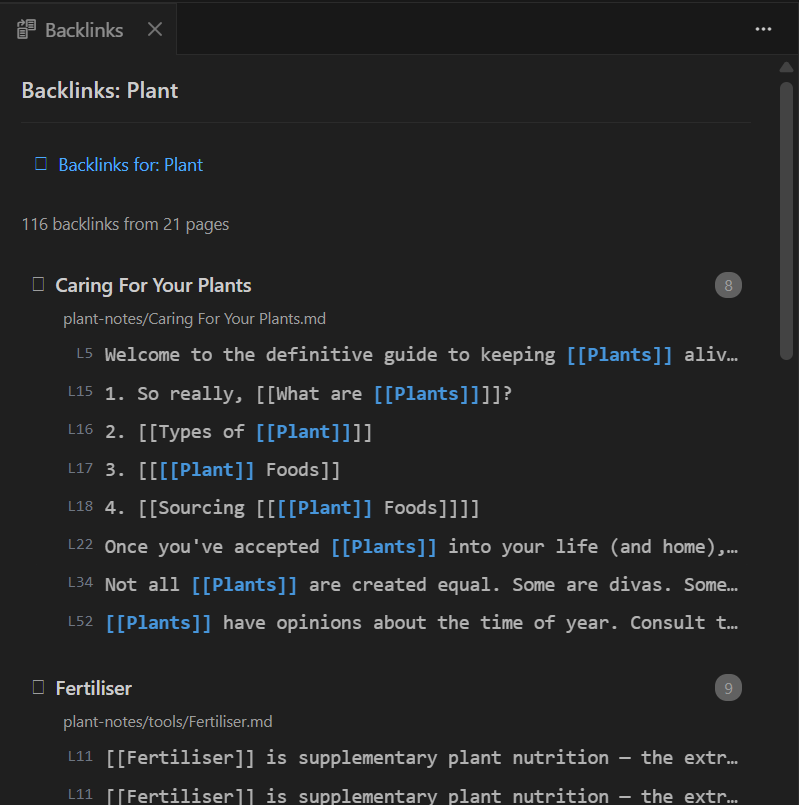Click the 9 count badge next to Fertiliser

pyautogui.click(x=728, y=688)
